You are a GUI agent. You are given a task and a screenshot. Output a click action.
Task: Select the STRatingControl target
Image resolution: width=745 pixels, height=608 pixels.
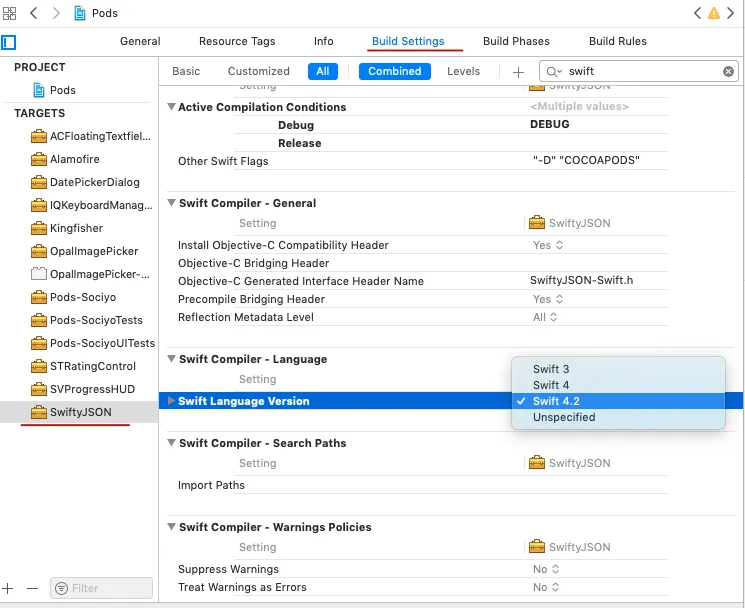coord(83,366)
